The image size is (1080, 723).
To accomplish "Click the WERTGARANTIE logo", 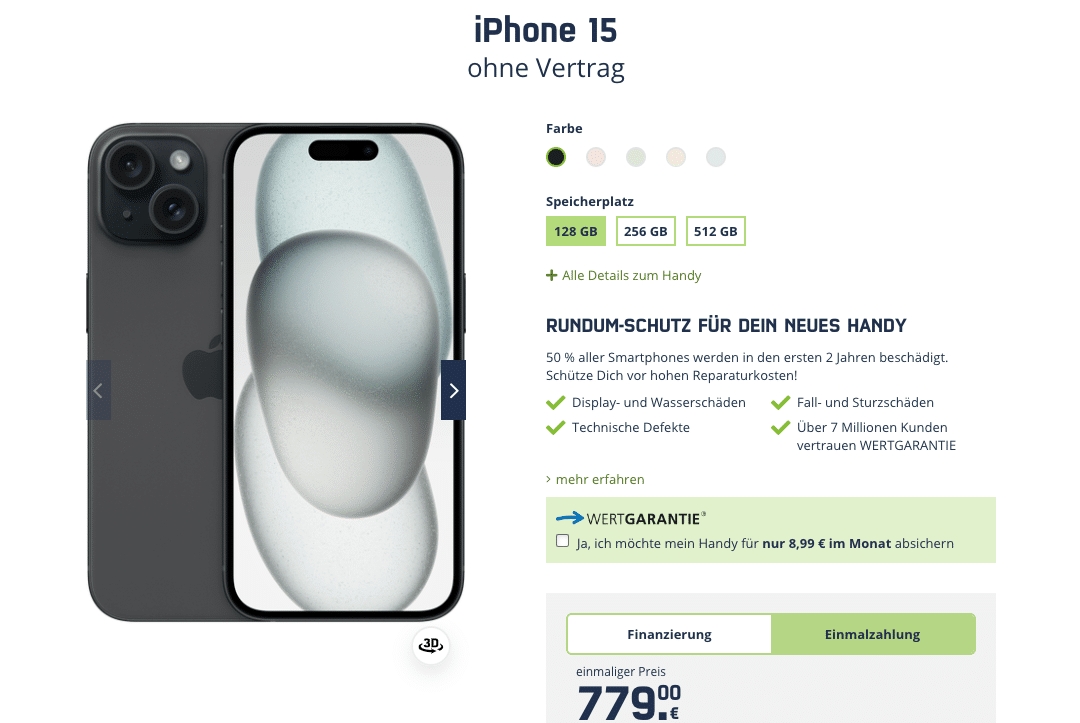I will pyautogui.click(x=631, y=518).
